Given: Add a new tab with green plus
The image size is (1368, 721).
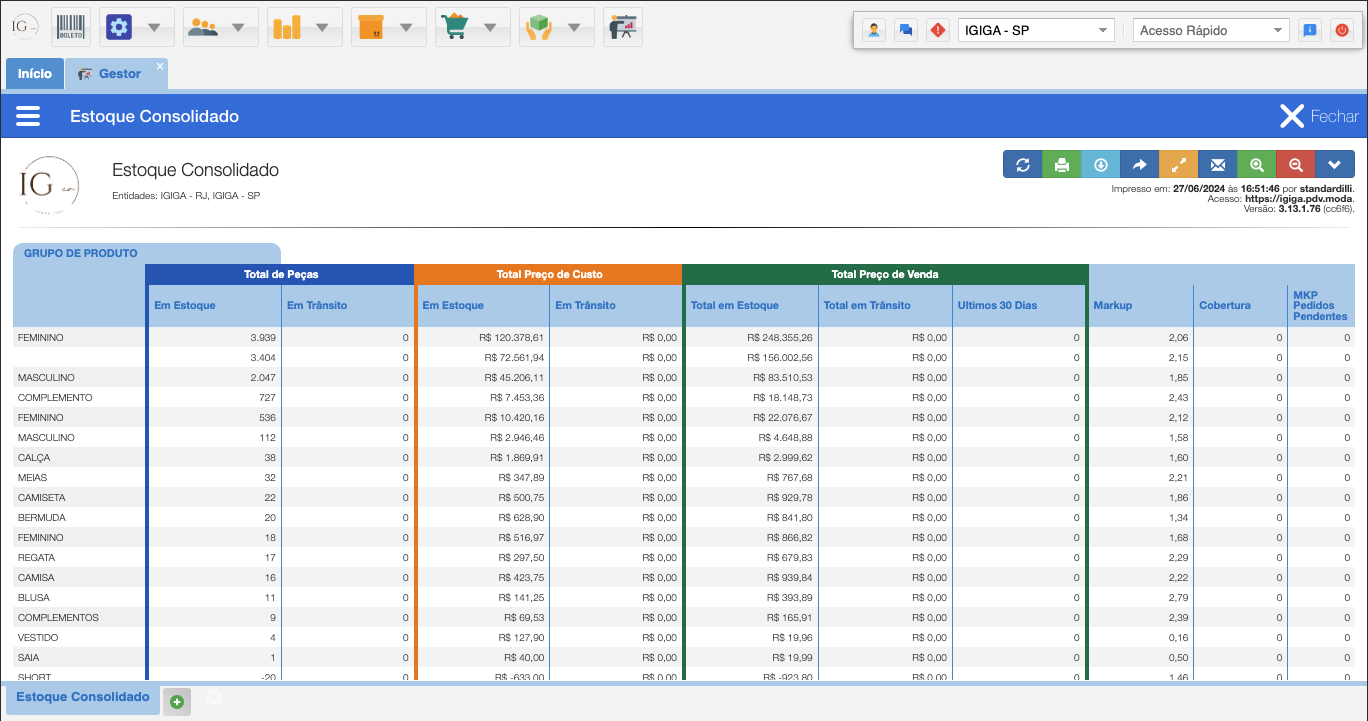Looking at the screenshot, I should tap(176, 702).
